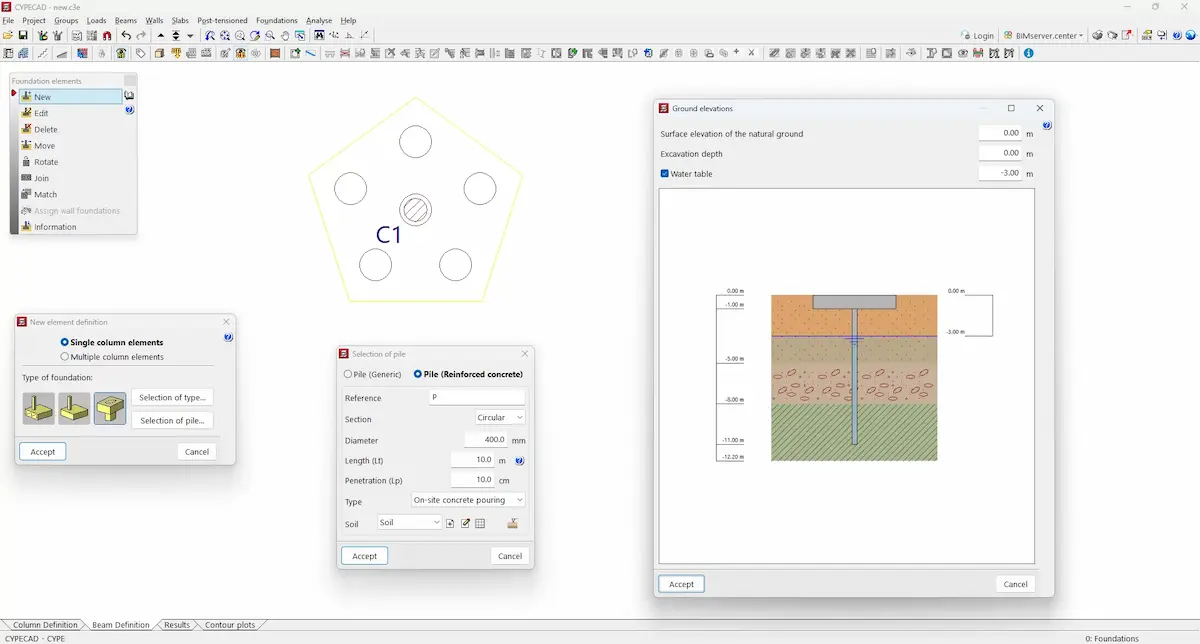Click the soil table grid icon

coord(480,523)
